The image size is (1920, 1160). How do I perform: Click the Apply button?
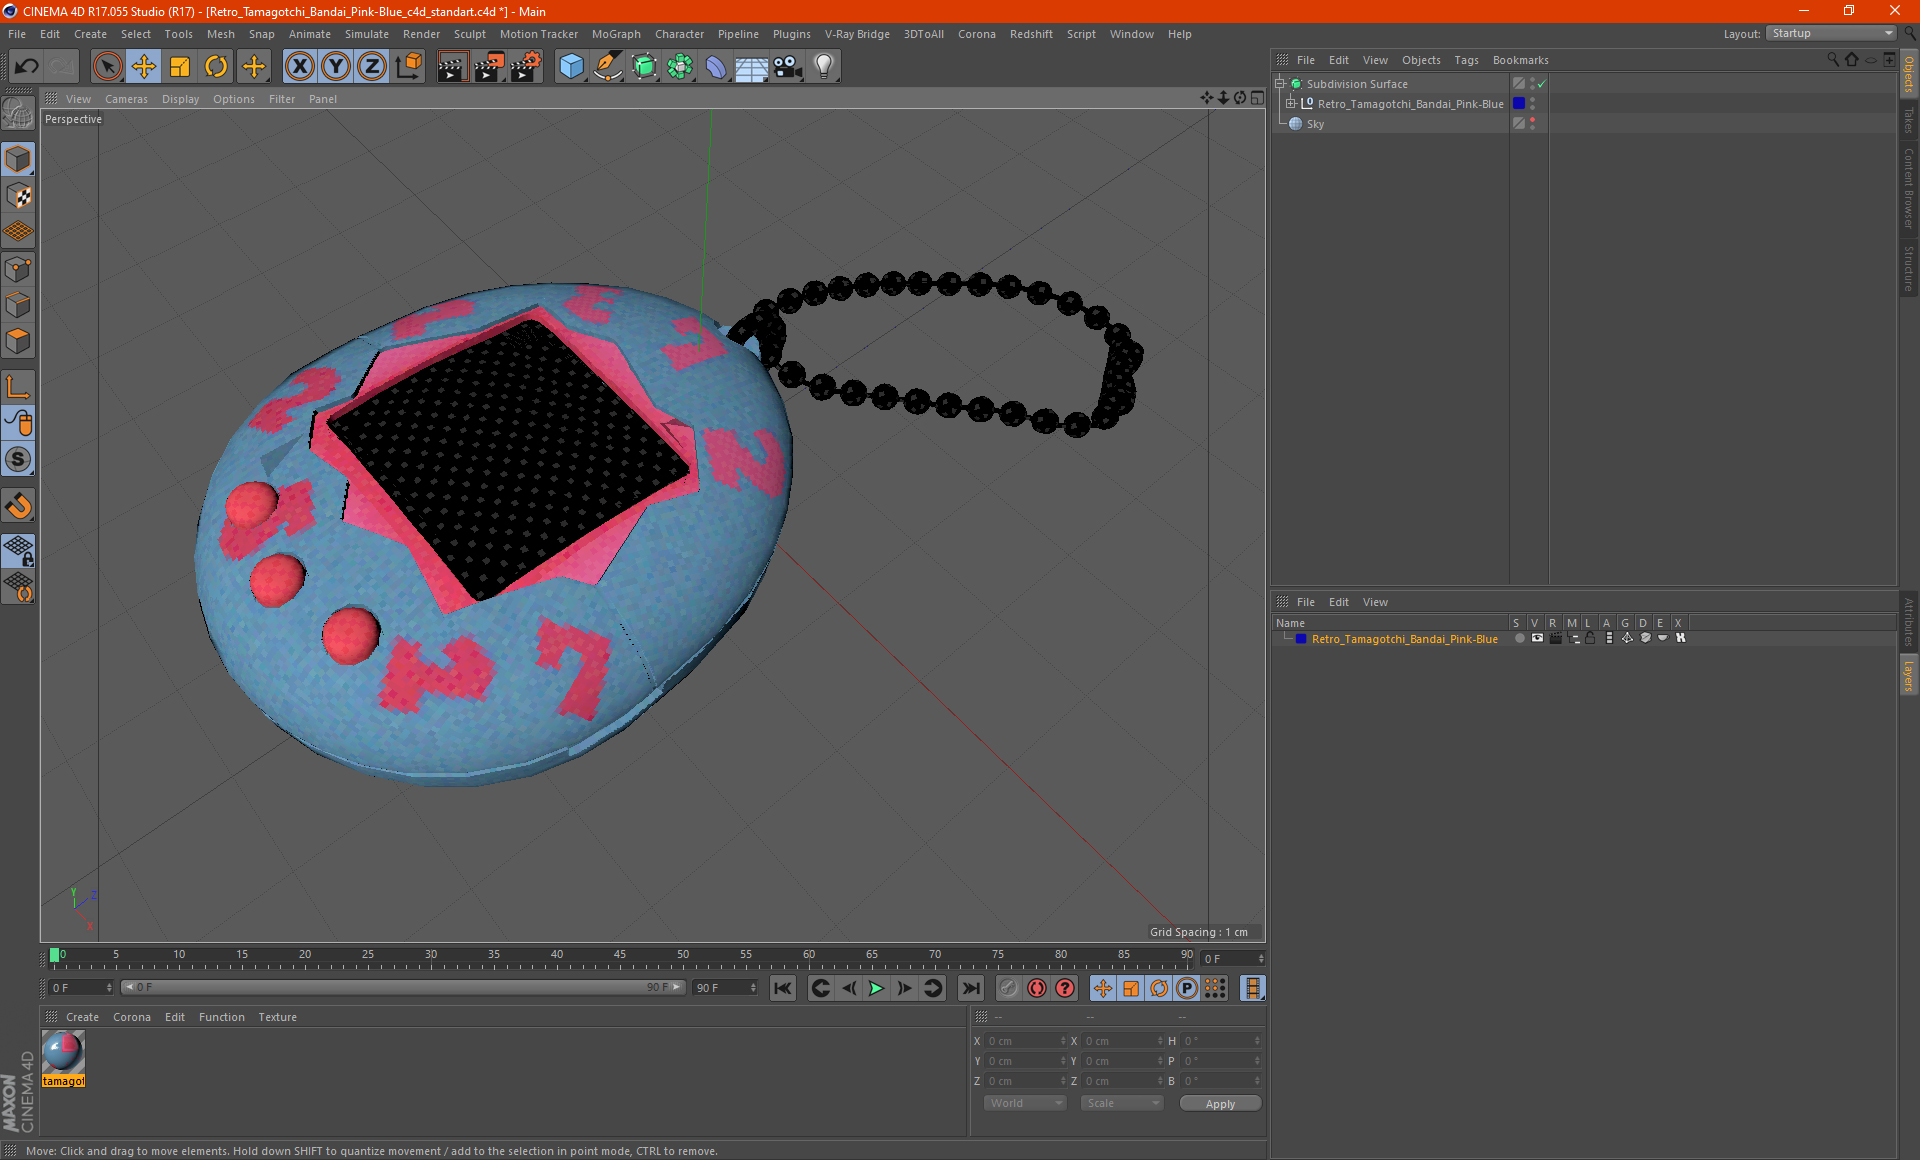click(1220, 1103)
